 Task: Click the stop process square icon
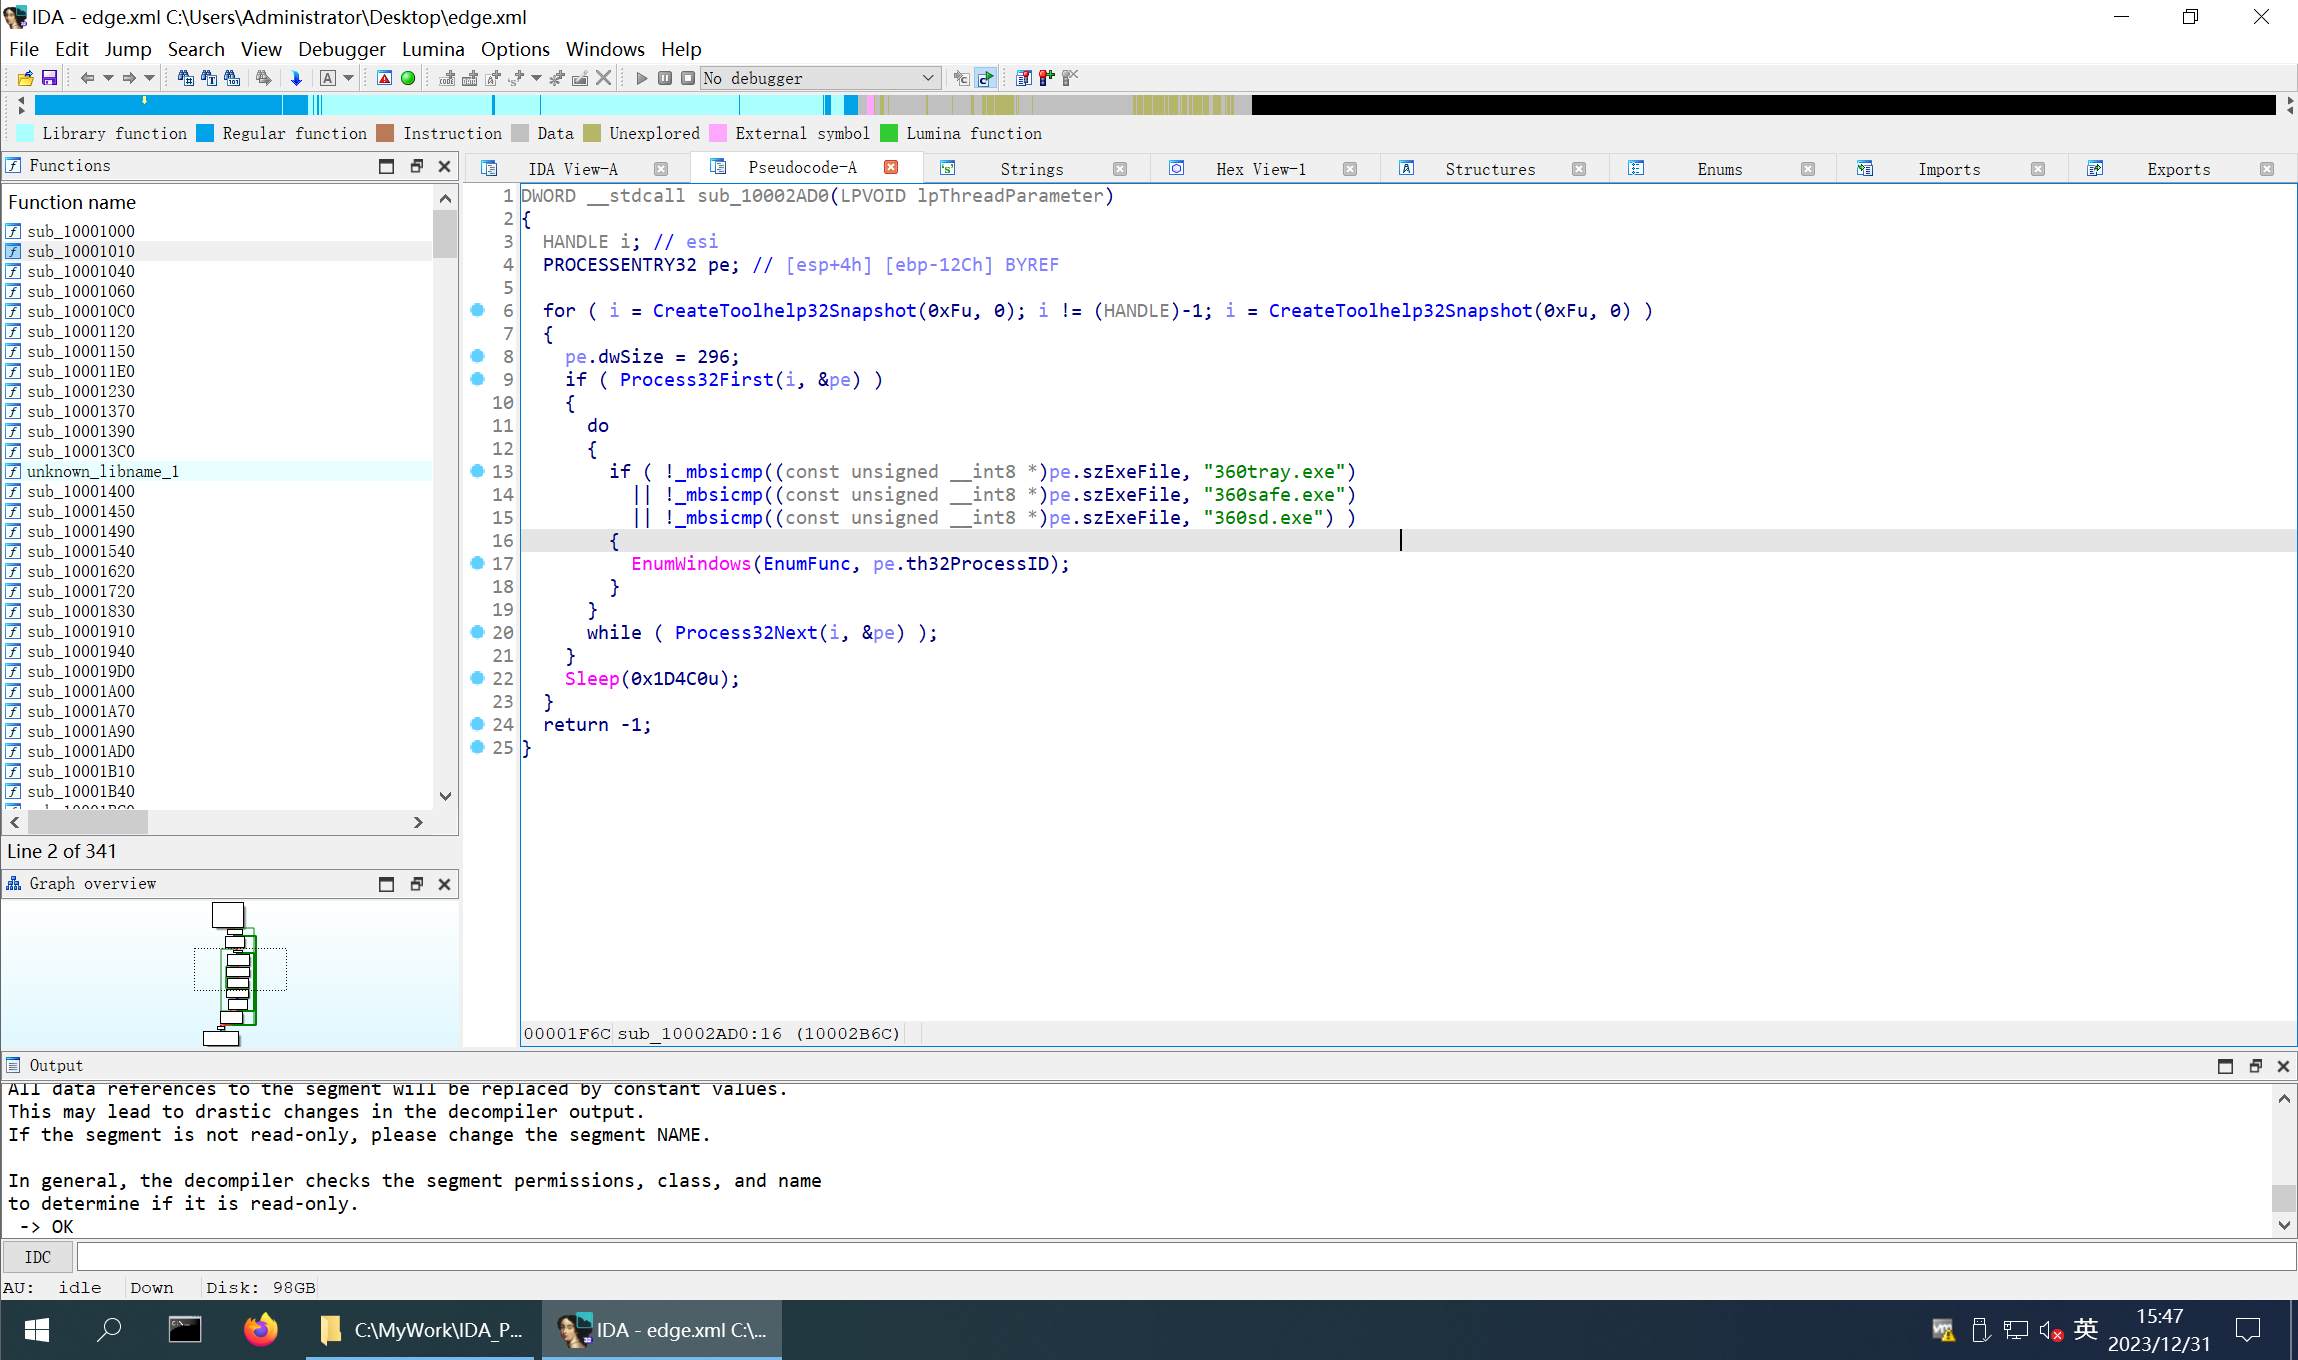coord(688,78)
